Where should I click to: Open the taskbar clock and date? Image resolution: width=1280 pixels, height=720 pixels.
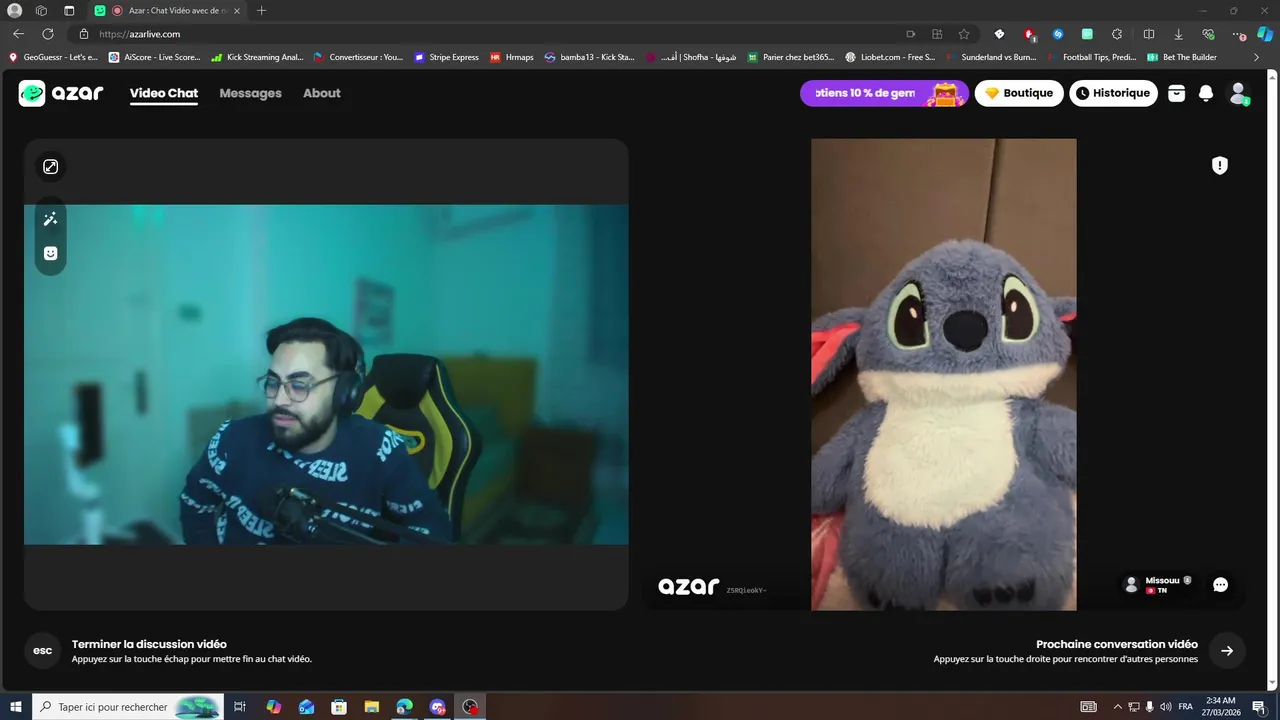(1221, 707)
